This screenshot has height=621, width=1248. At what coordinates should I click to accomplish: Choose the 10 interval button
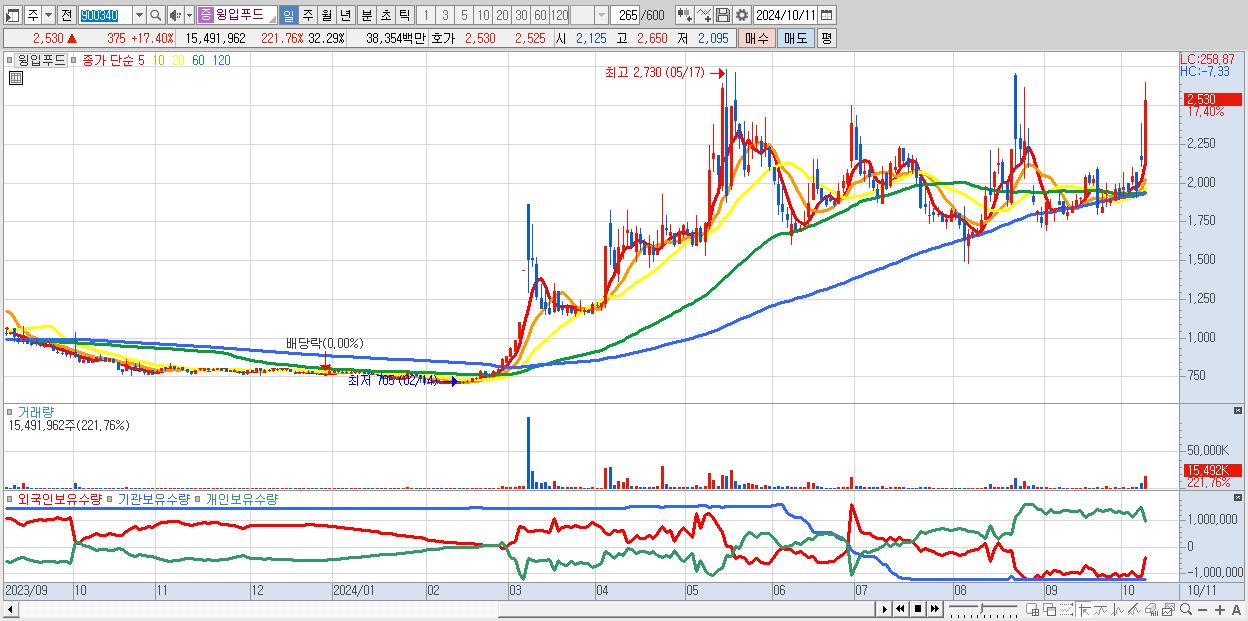[x=483, y=15]
